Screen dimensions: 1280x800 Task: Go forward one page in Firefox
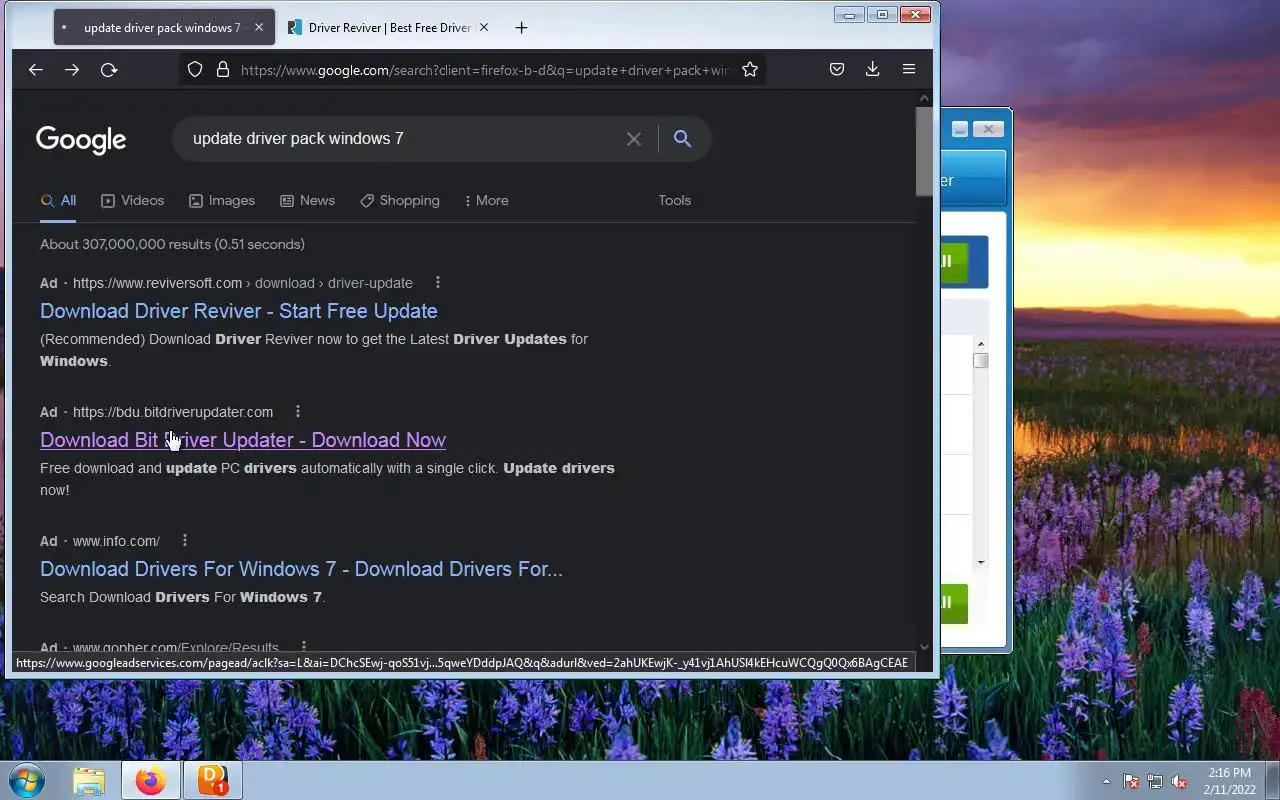[72, 69]
